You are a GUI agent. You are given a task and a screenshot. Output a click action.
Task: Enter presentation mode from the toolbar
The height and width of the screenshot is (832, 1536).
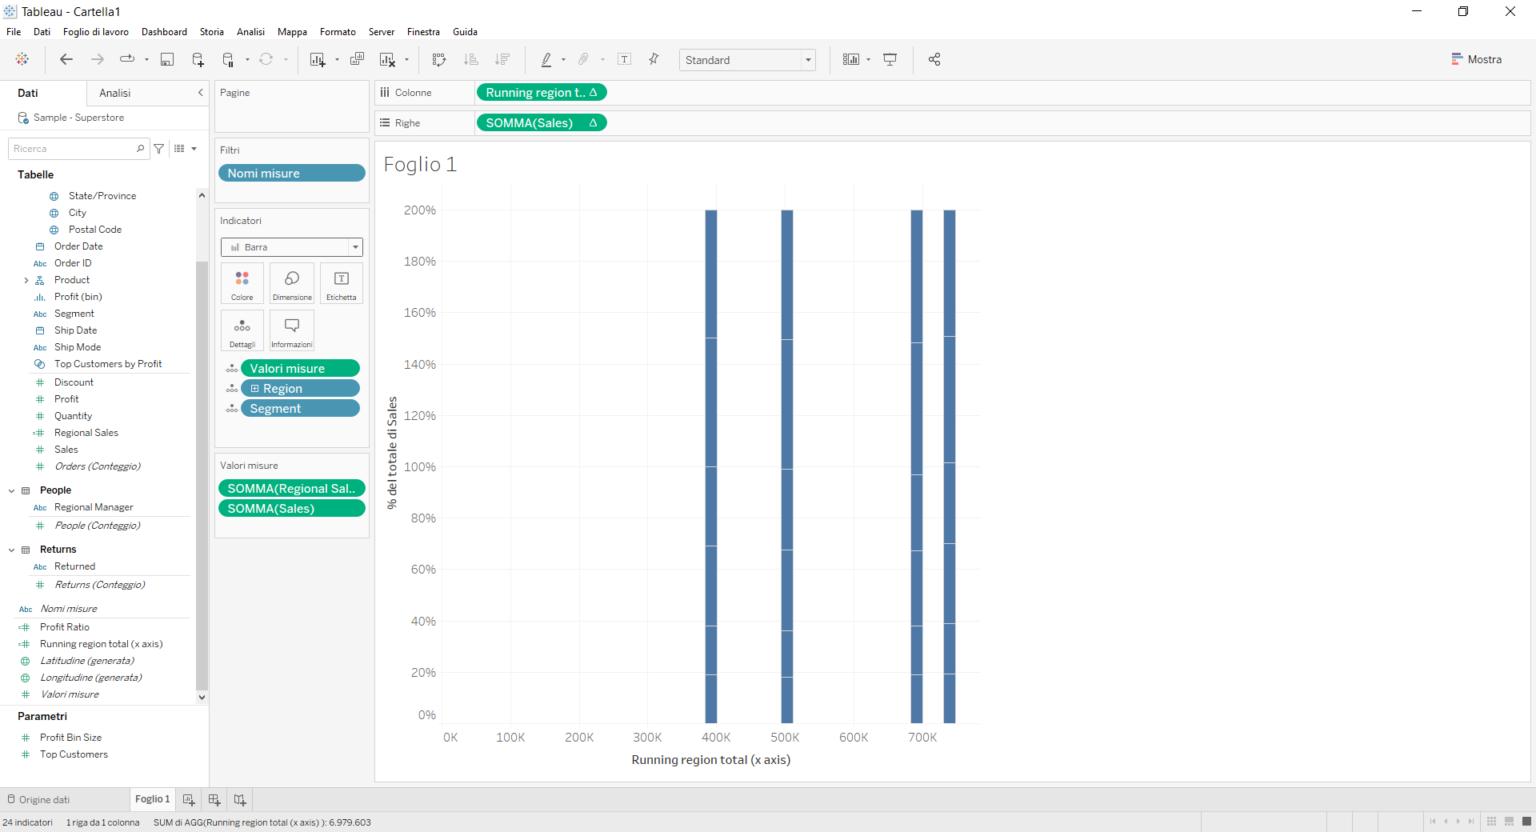click(x=890, y=59)
